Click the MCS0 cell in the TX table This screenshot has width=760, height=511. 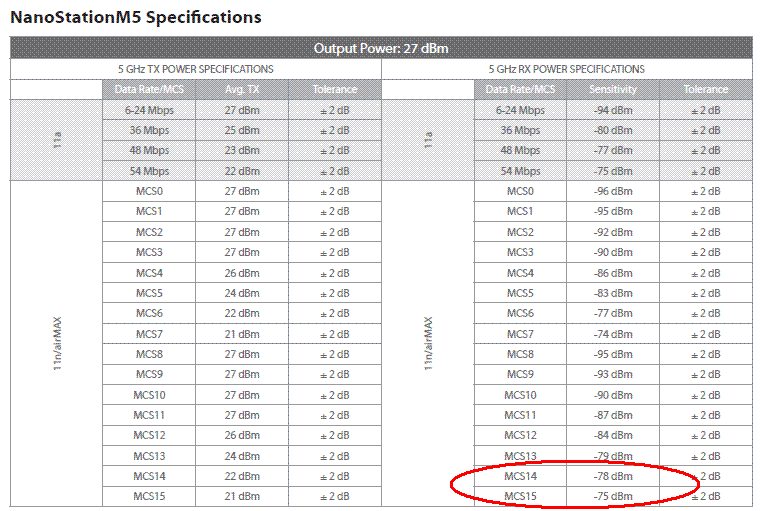[148, 191]
